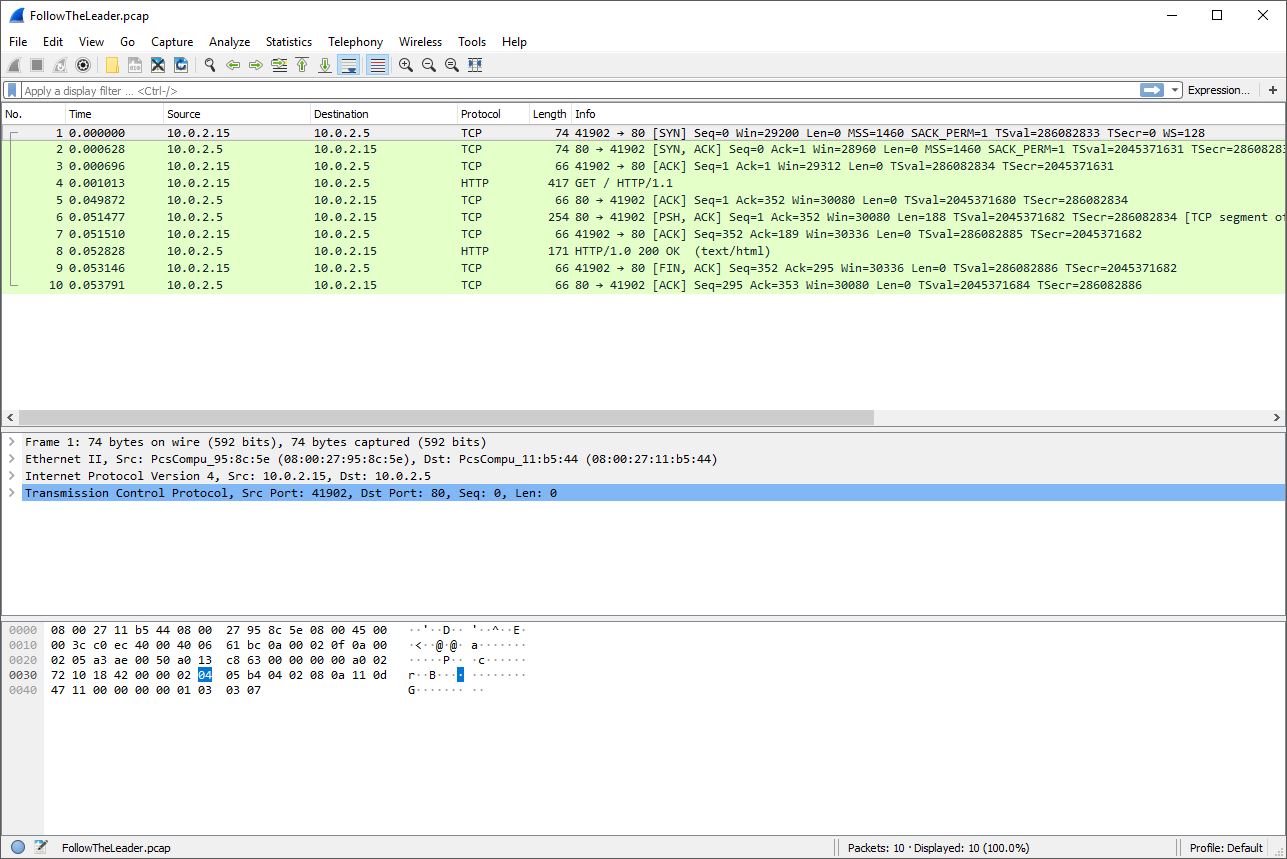Go to the first packet
1287x859 pixels.
click(x=302, y=65)
